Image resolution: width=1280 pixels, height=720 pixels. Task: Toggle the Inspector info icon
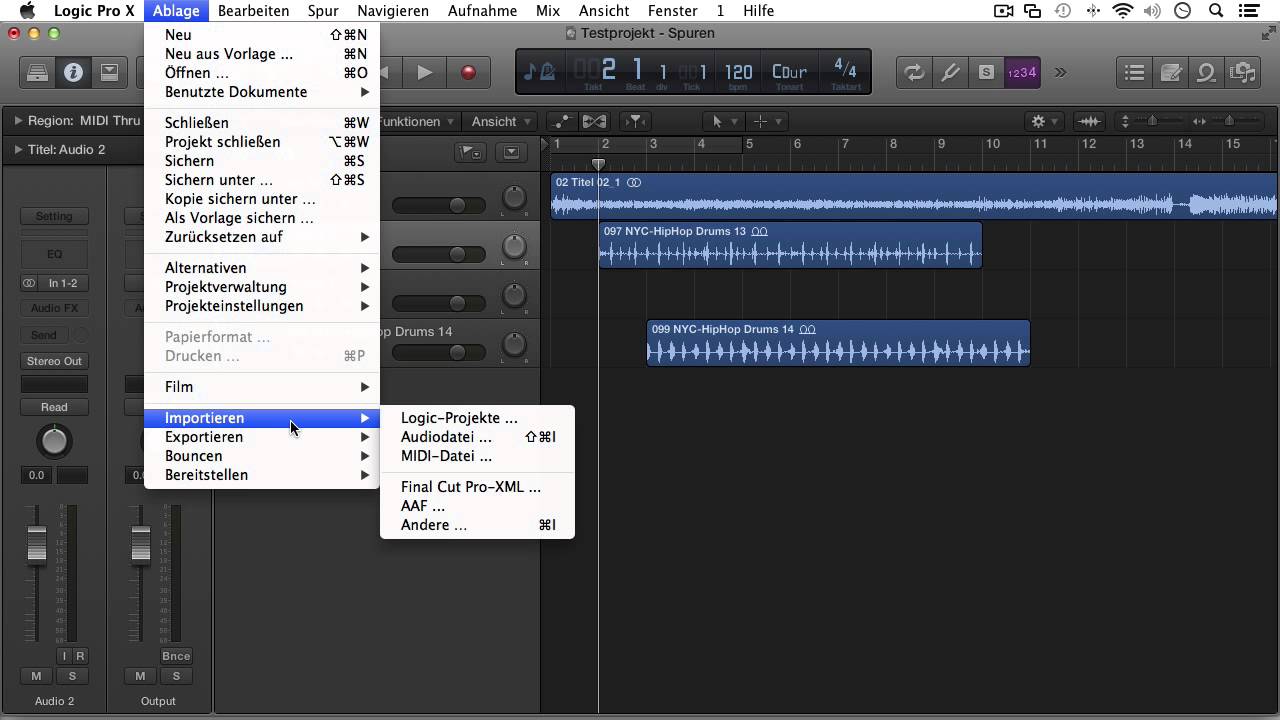[73, 73]
